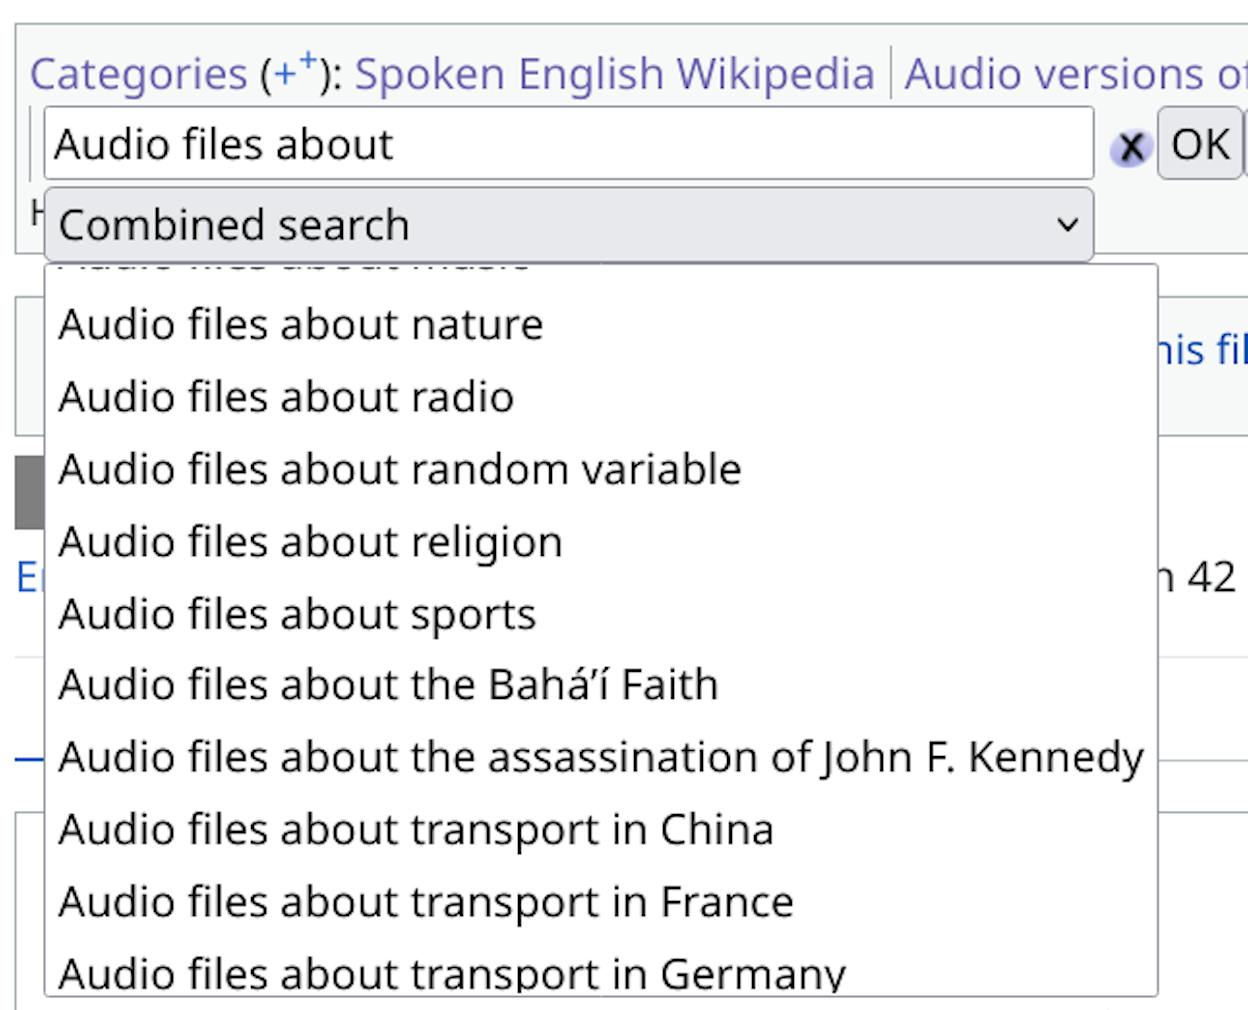Open the Spoken English Wikipedia category
1248x1010 pixels.
614,74
